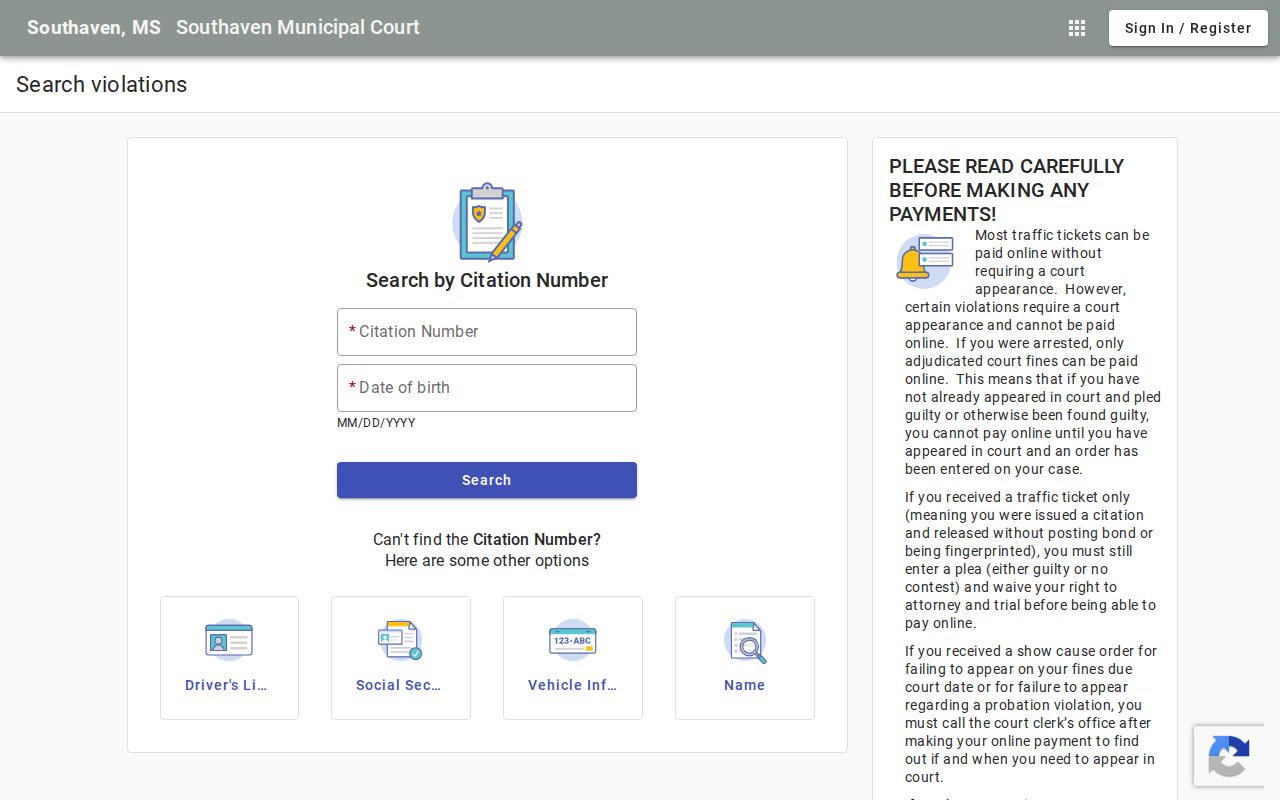This screenshot has width=1280, height=800.
Task: Select the Driver's License search icon
Action: click(x=229, y=640)
